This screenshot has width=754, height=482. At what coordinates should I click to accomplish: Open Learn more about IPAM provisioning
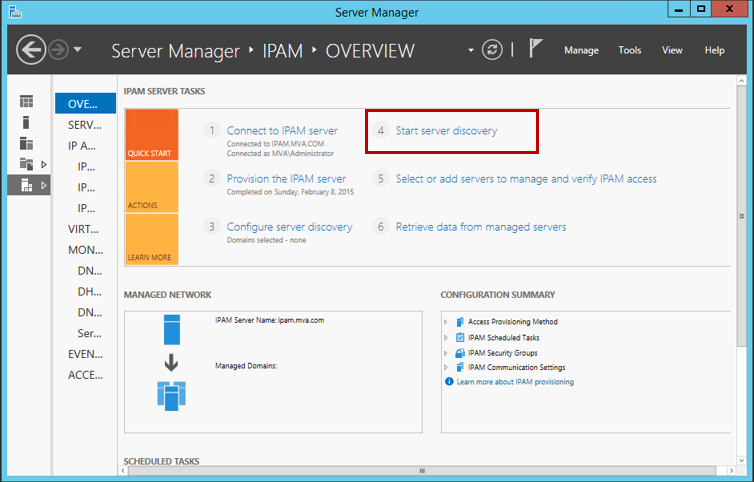click(515, 382)
